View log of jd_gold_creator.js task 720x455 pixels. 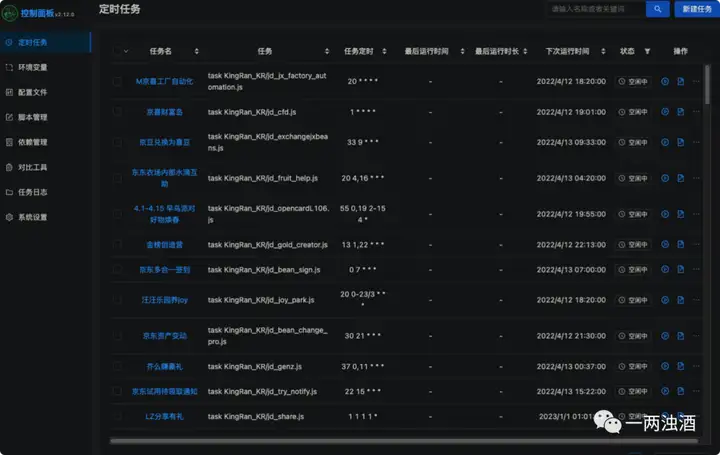tap(681, 244)
